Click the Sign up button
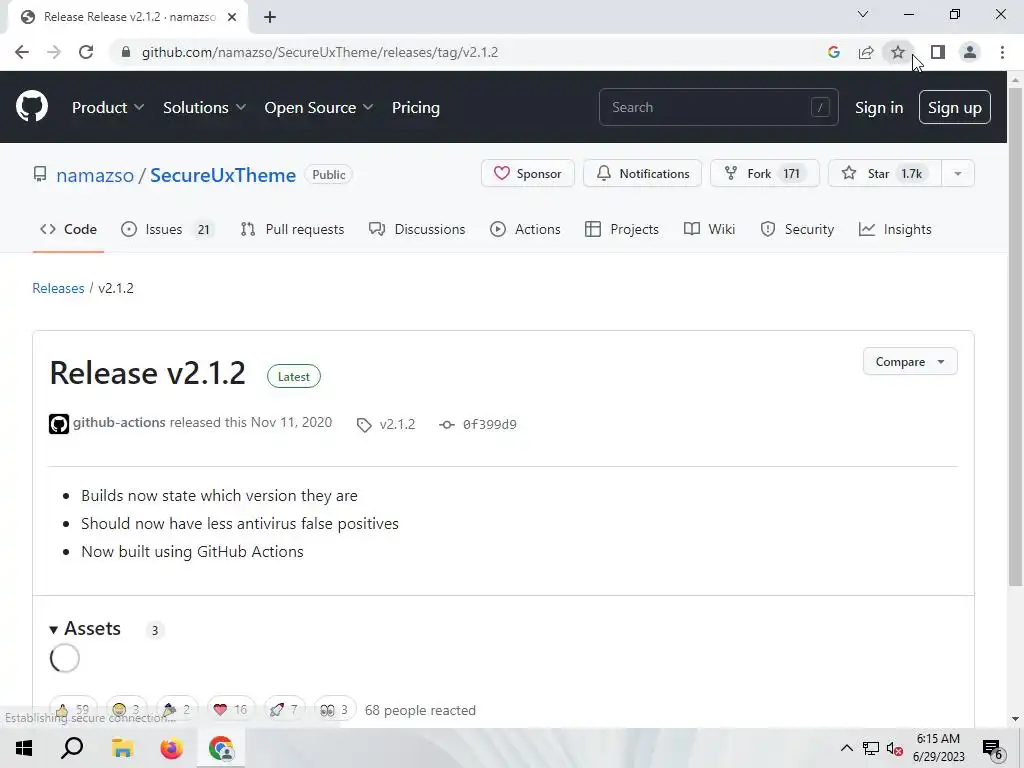 point(955,107)
